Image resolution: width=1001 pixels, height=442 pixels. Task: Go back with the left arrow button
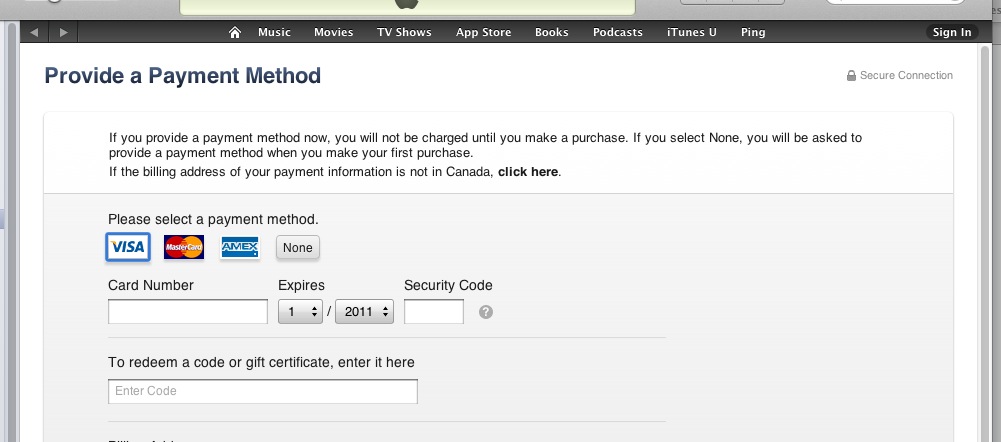(x=34, y=32)
